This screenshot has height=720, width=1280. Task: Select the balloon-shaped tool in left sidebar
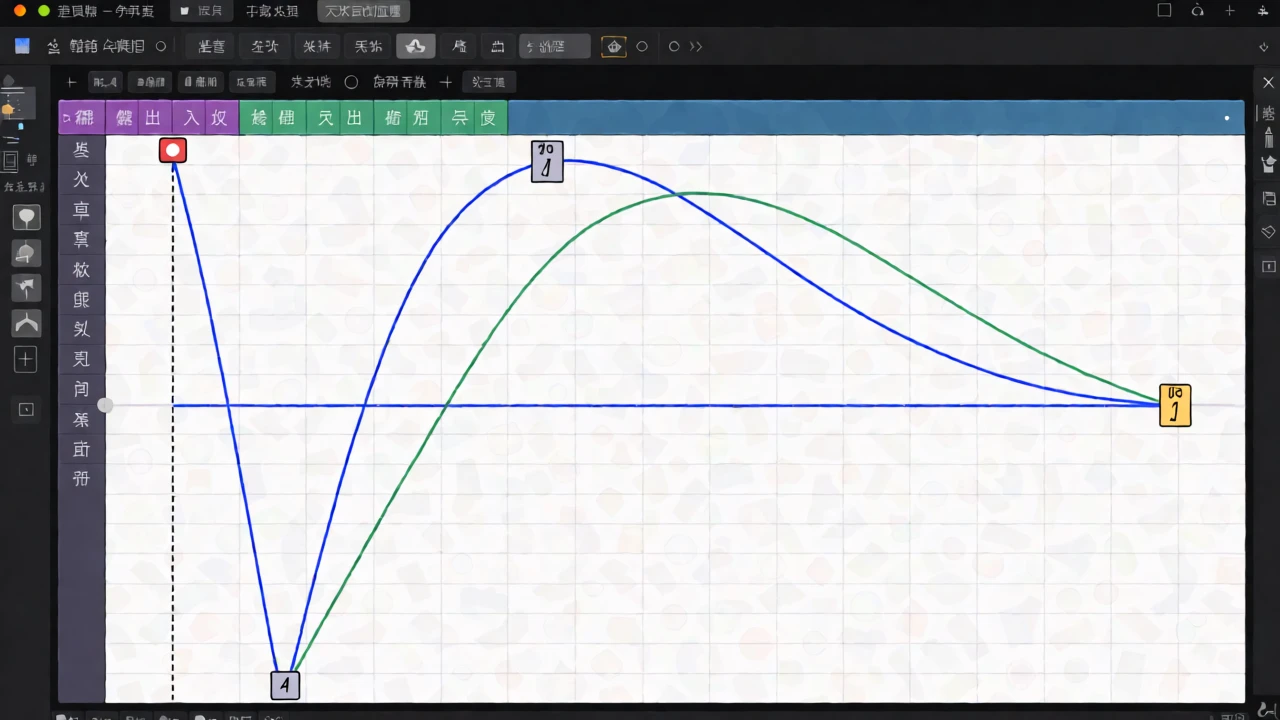pyautogui.click(x=26, y=218)
